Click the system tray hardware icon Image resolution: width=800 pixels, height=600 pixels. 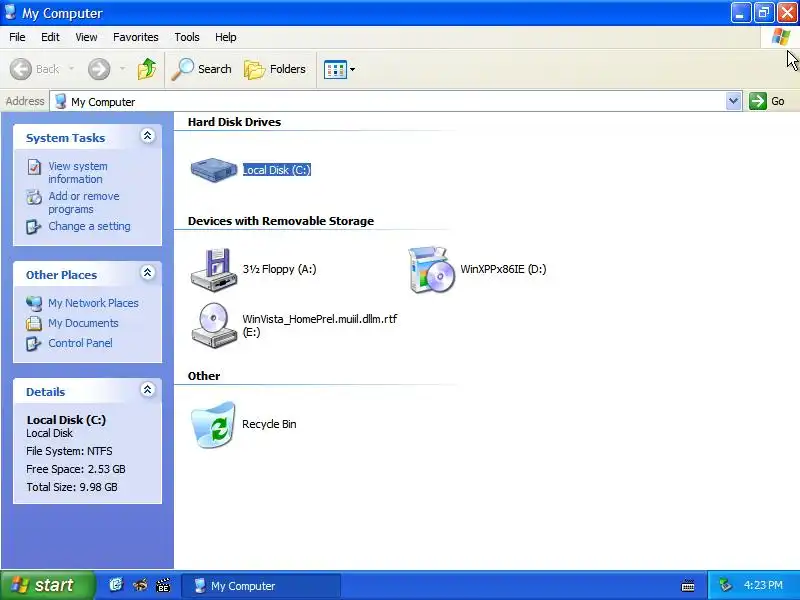pos(726,585)
